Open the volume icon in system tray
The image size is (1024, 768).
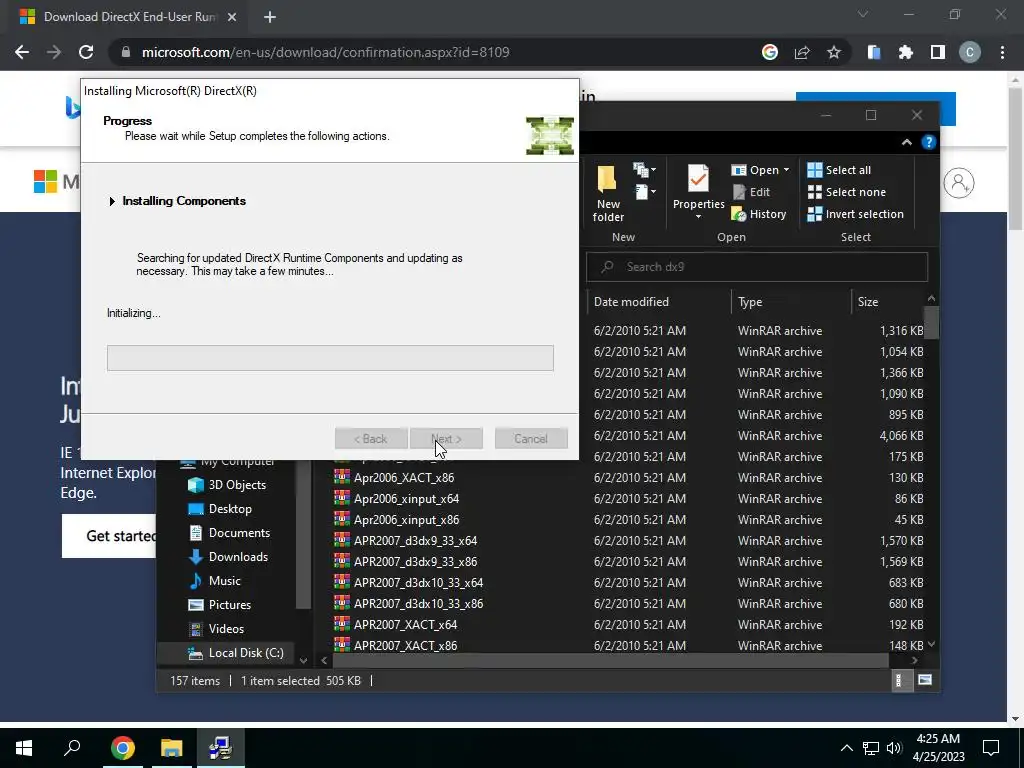pyautogui.click(x=894, y=748)
